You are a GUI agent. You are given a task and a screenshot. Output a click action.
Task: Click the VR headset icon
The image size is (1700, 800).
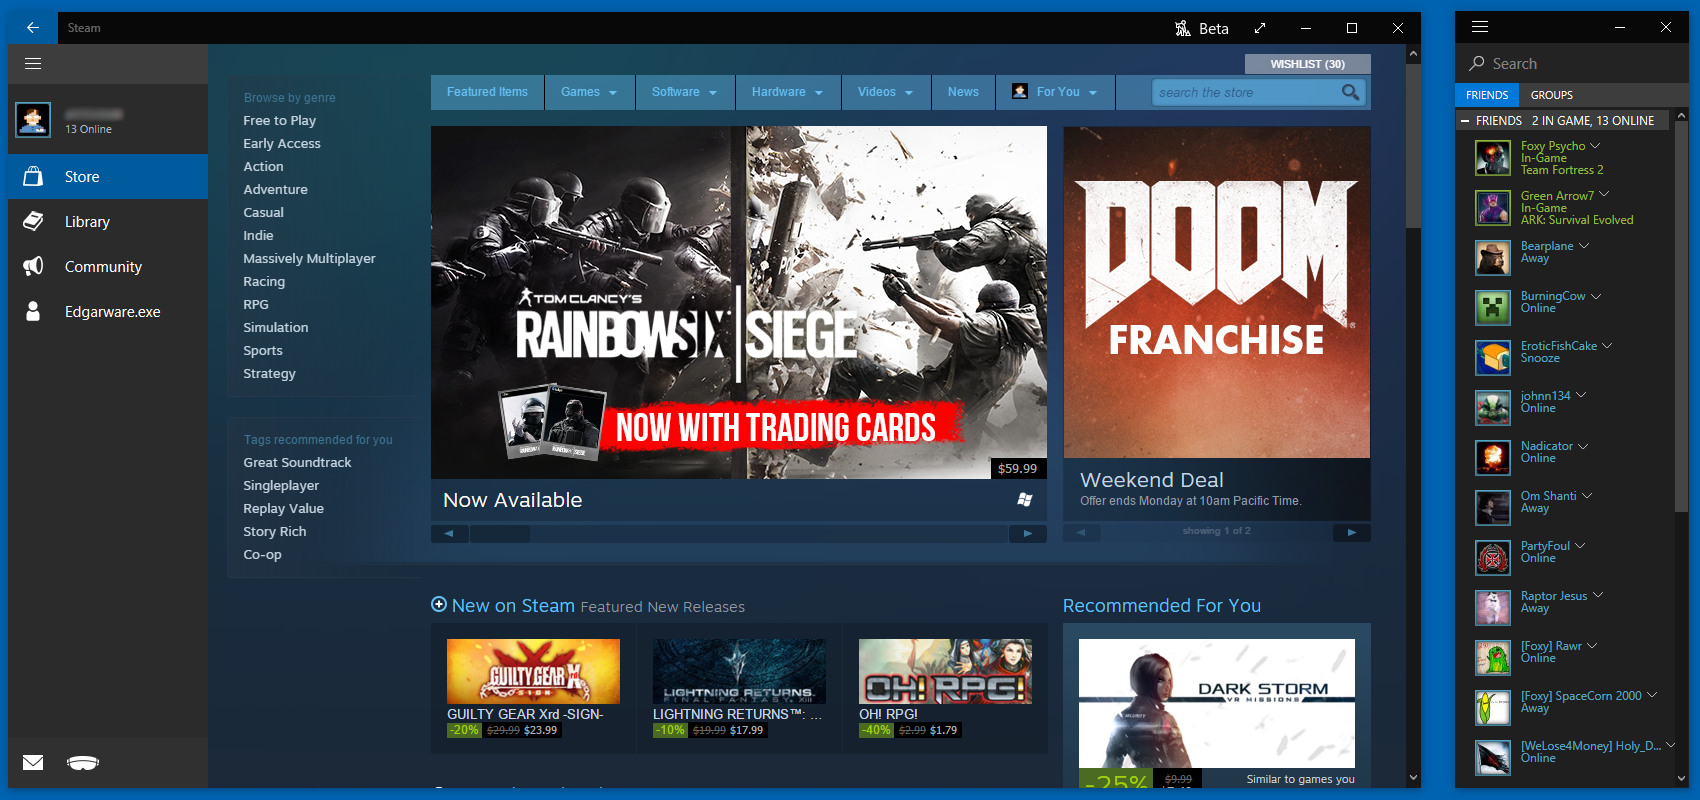83,763
